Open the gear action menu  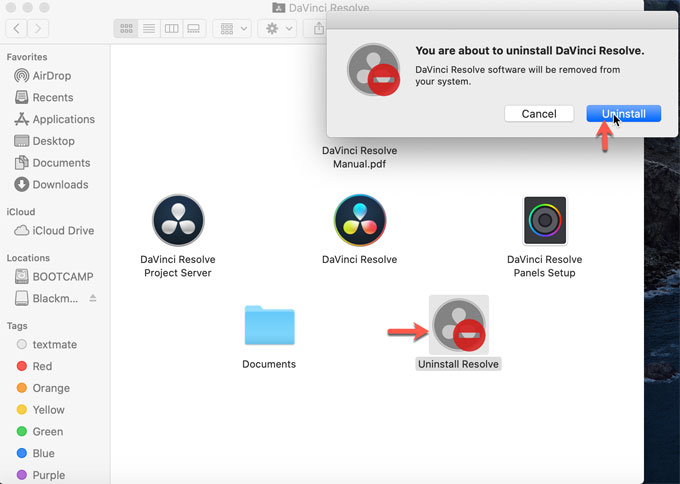tap(278, 29)
